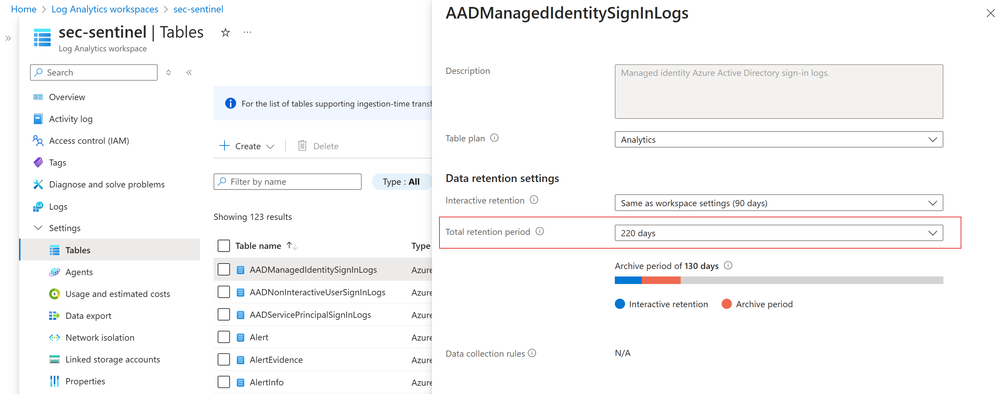This screenshot has width=999, height=394.
Task: Open the ellipsis more options beside Tables title
Action: [247, 33]
